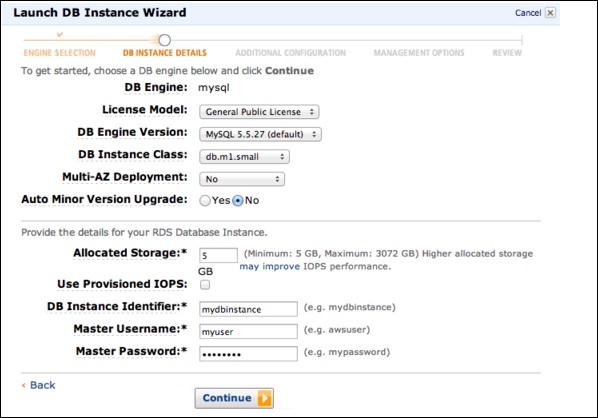Click the Back link
This screenshot has height=418, width=598.
[43, 385]
